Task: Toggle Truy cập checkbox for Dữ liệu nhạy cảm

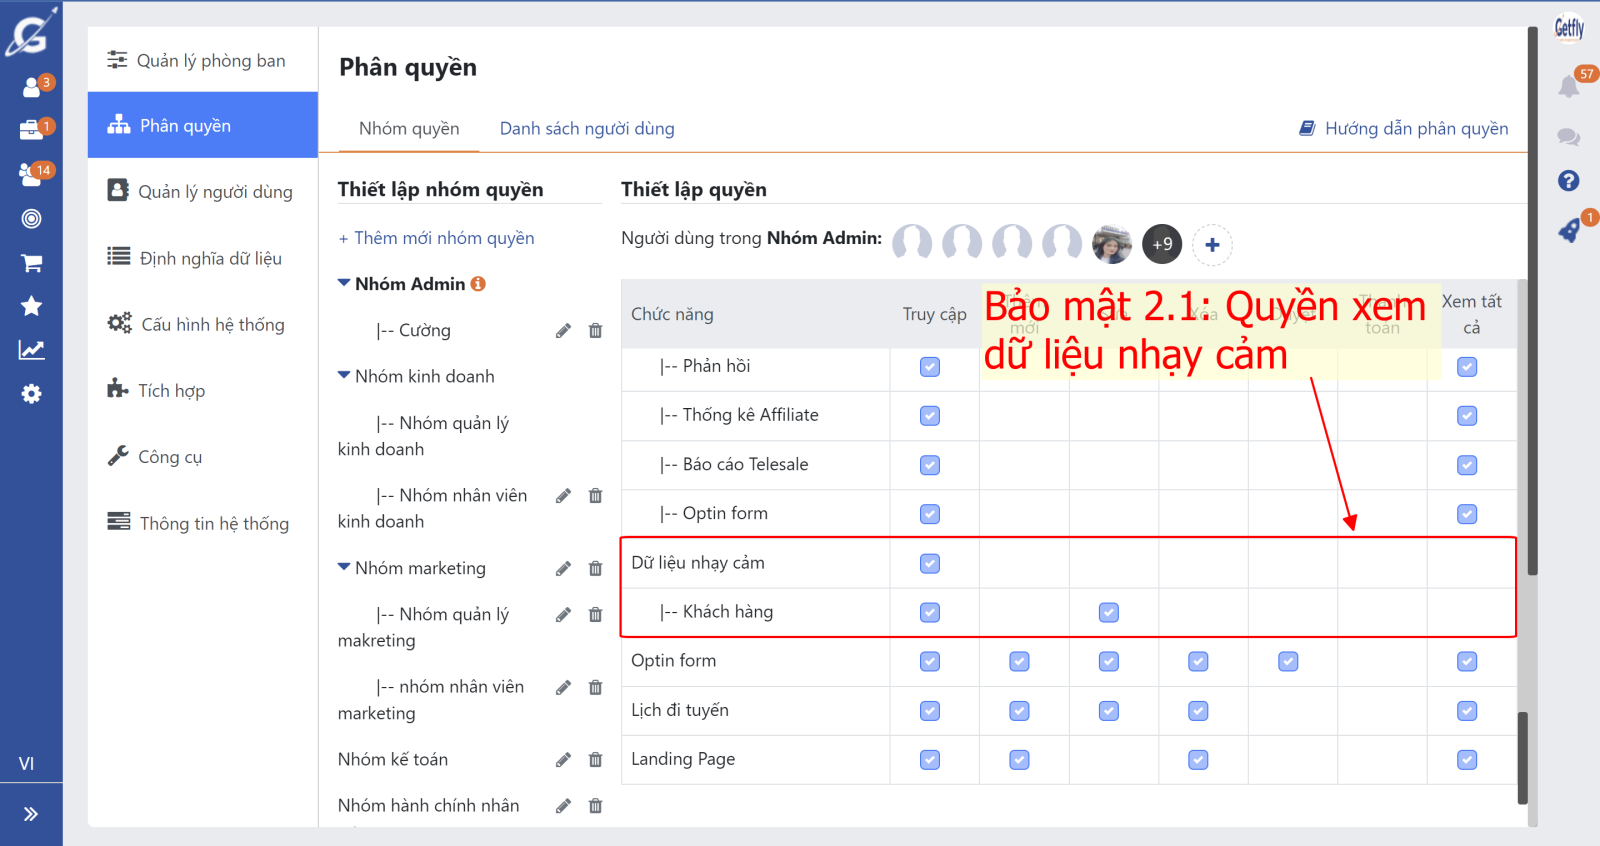Action: [x=930, y=563]
